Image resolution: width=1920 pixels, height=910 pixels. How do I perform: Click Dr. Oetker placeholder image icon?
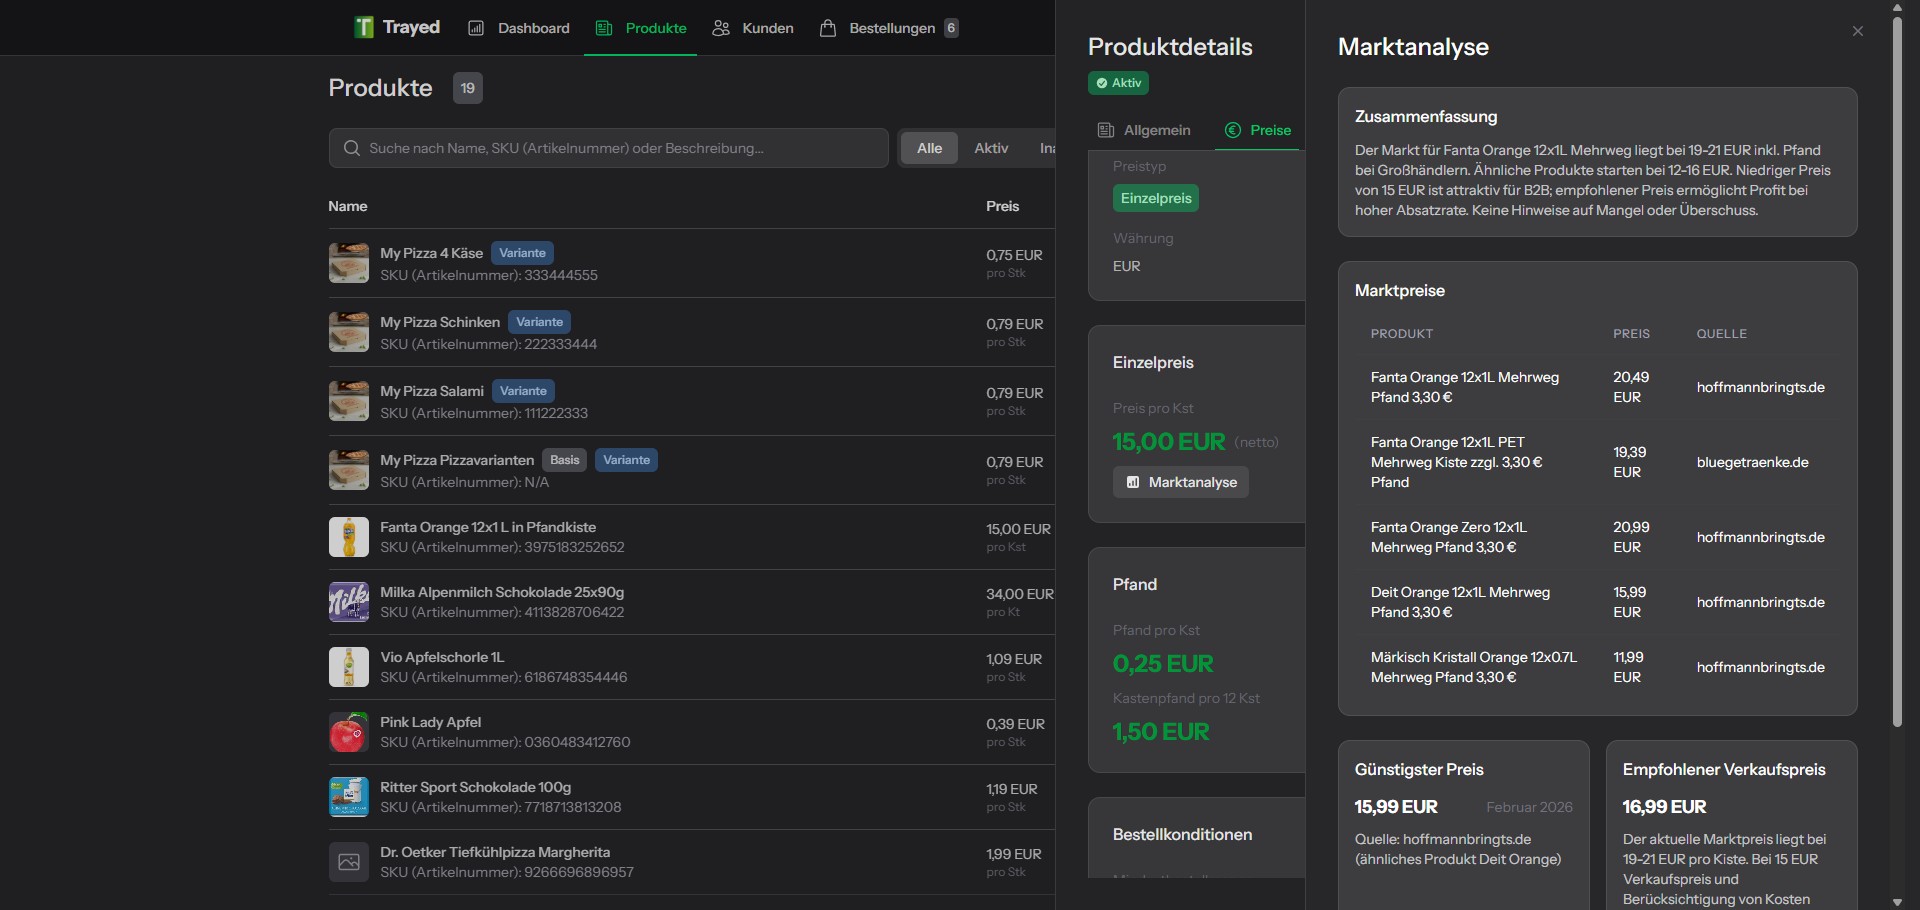pyautogui.click(x=349, y=862)
